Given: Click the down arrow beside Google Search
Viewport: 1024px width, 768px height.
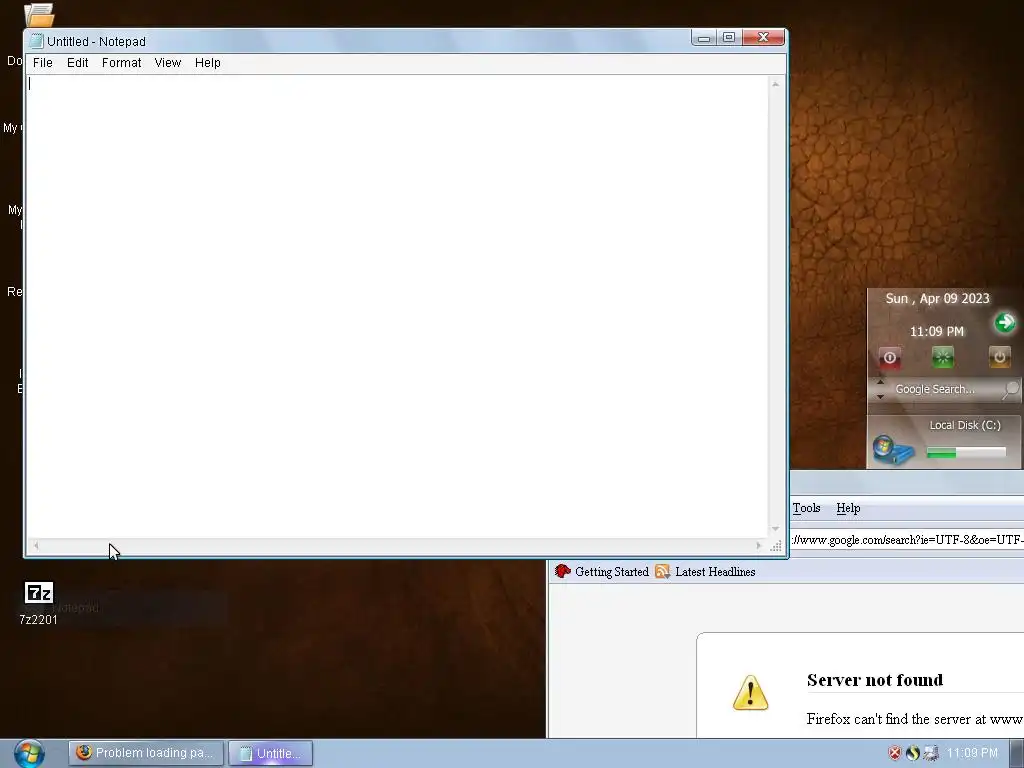Looking at the screenshot, I should click(x=880, y=396).
